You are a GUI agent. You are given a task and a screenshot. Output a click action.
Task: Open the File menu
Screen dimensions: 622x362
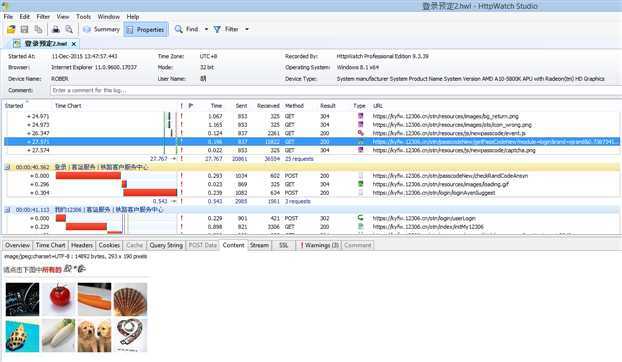click(x=8, y=17)
